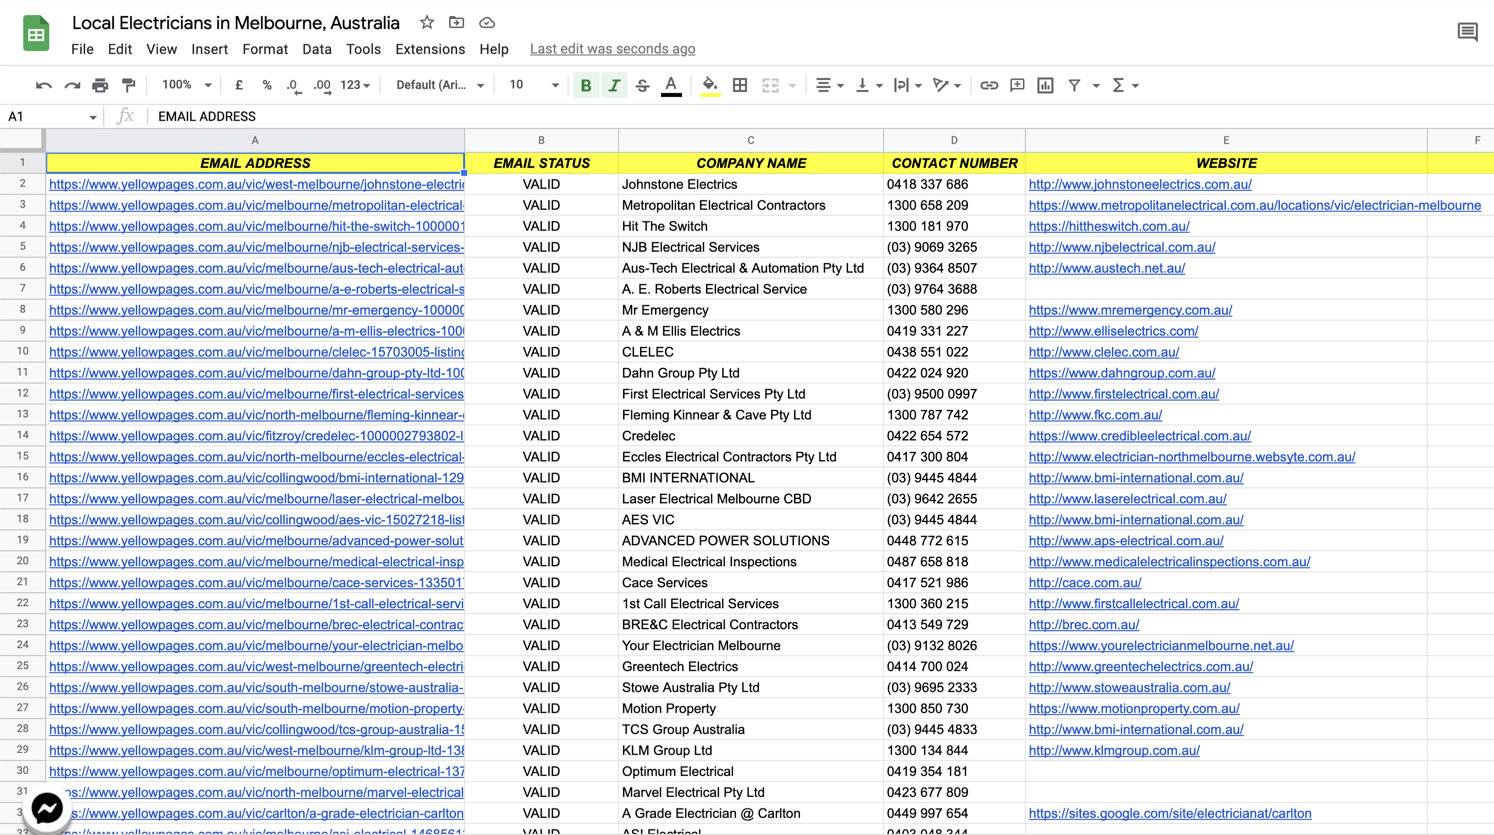Open the font size 10 dropdown
Screen dimensions: 1494x835
tap(534, 86)
